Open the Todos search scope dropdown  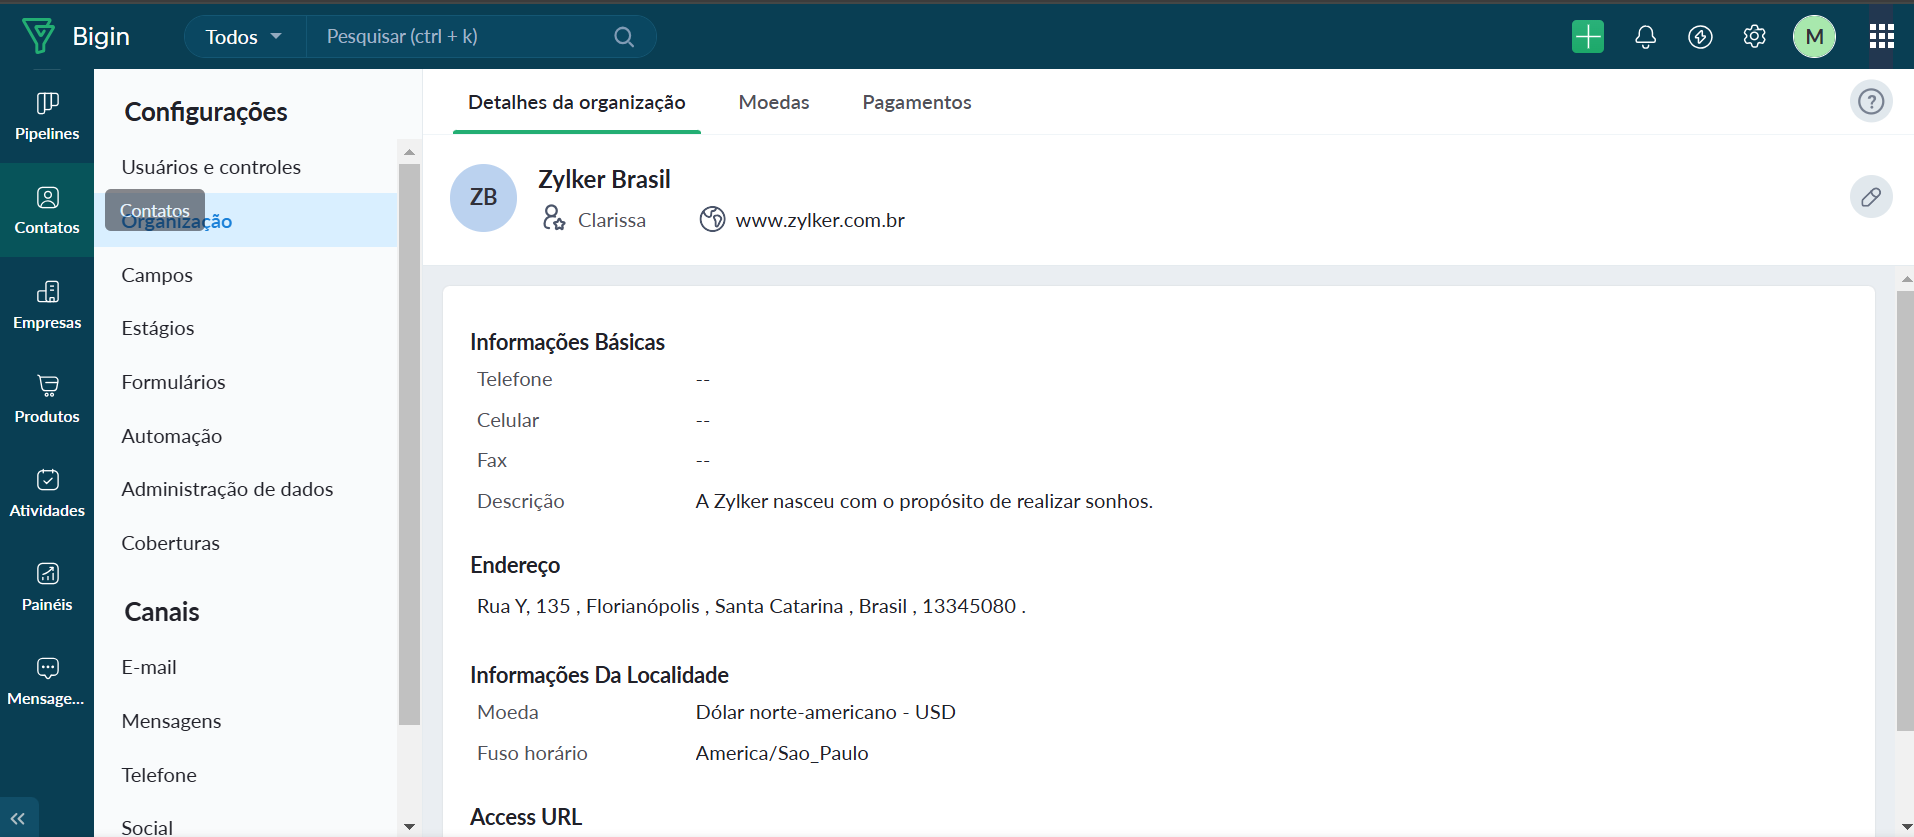pyautogui.click(x=244, y=37)
